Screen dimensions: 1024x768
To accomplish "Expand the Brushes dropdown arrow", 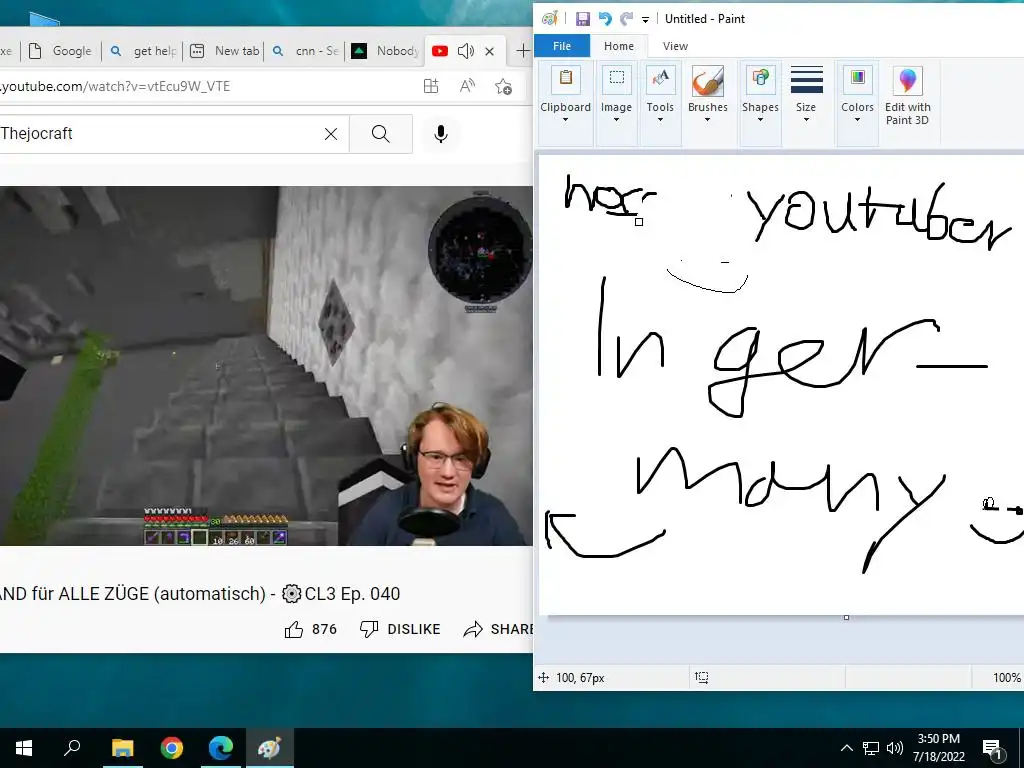I will tap(707, 120).
